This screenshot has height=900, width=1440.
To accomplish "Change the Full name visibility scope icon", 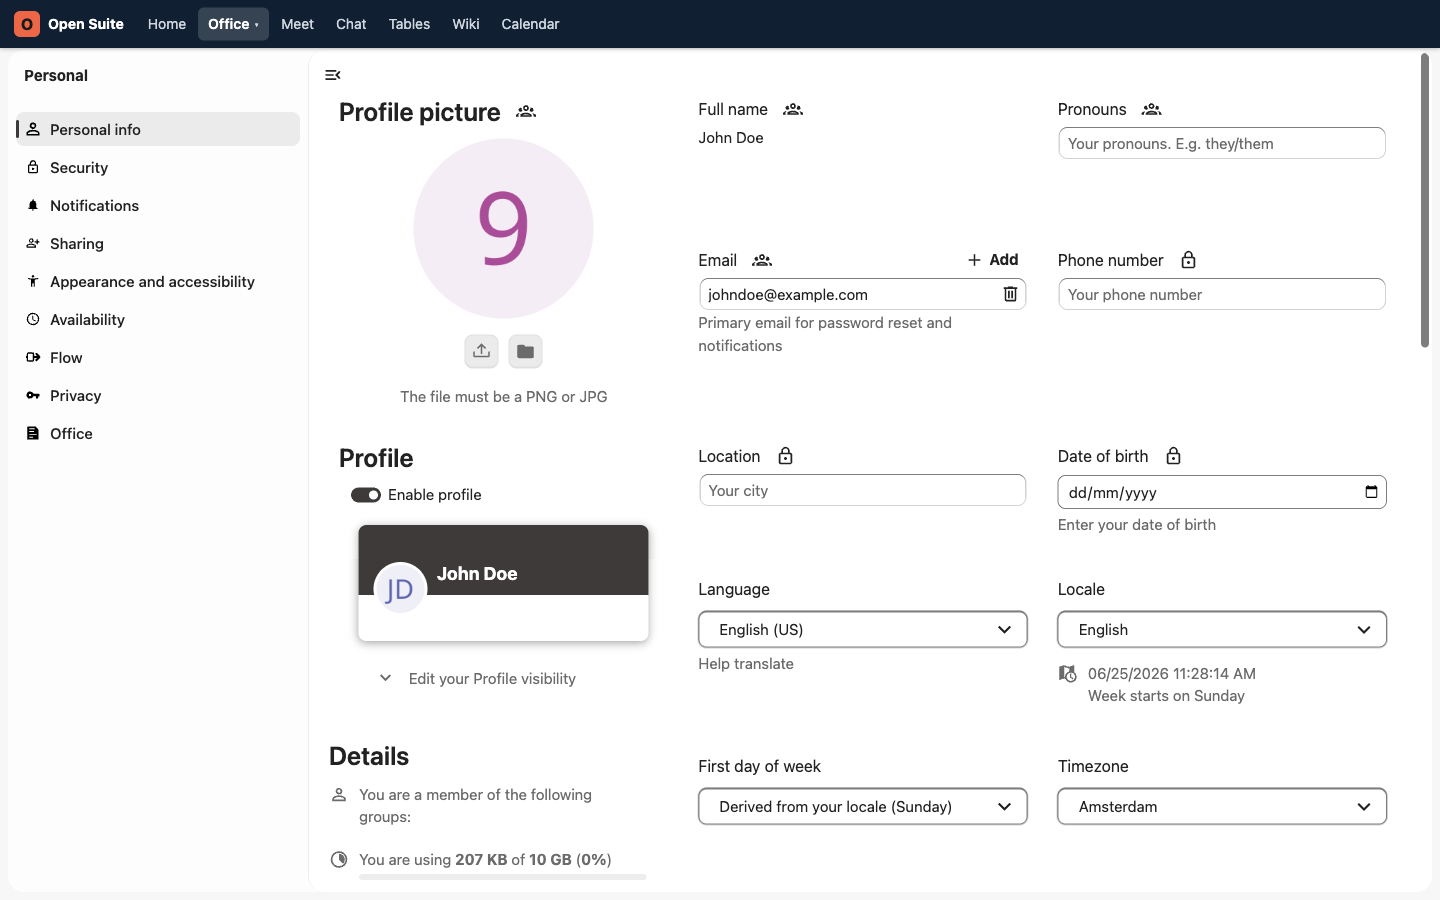I will [793, 109].
